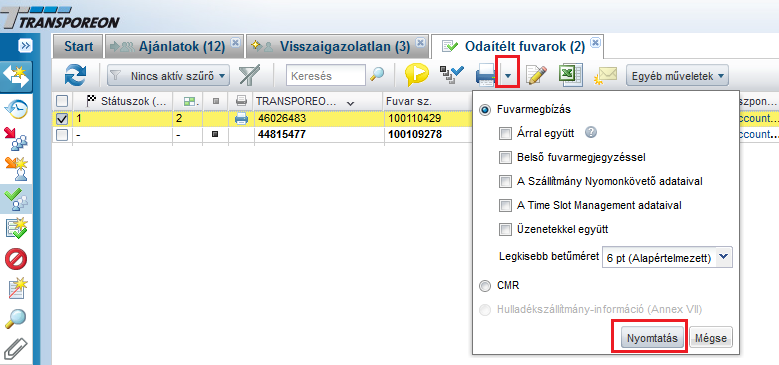Click the sidebar magnifying glass icon
The image size is (779, 365).
click(x=16, y=319)
